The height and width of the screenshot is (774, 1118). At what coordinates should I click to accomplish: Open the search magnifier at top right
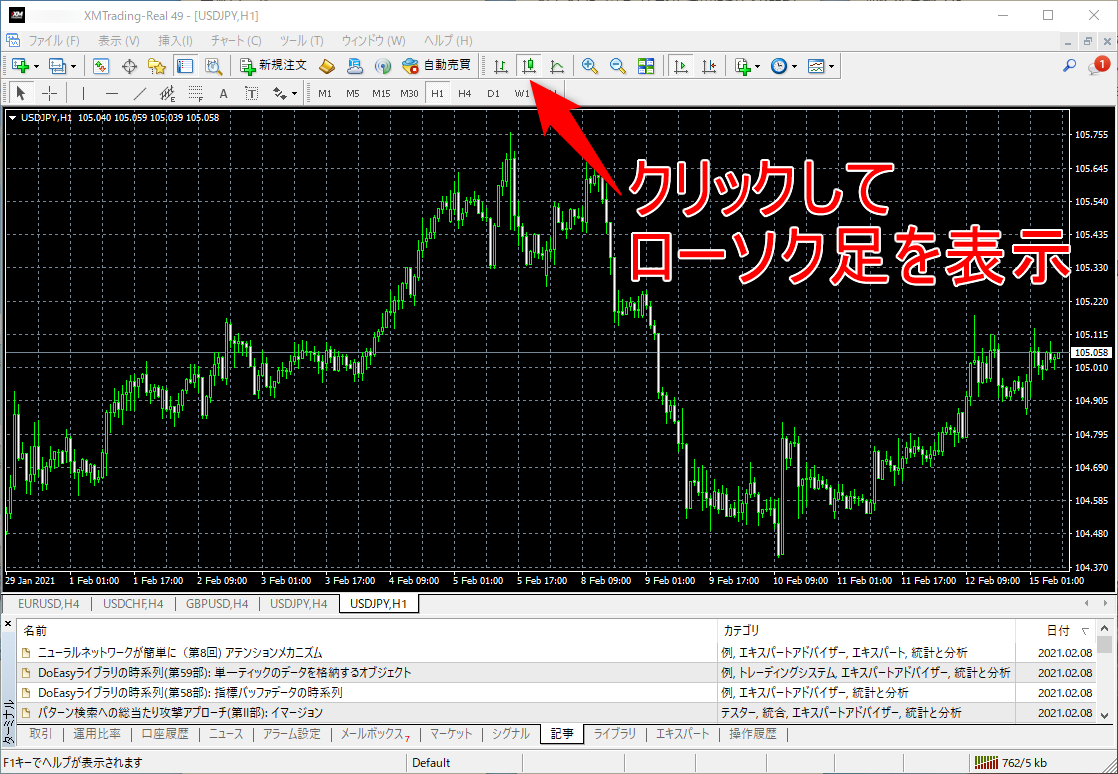coord(1070,66)
